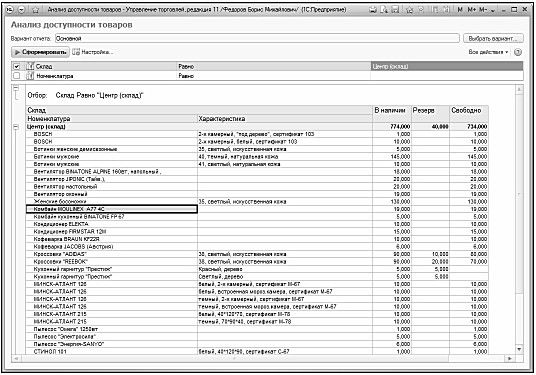Click the horizontal scrollbar right arrow
Viewport: 536px width, 375px height.
pyautogui.click(x=510, y=359)
